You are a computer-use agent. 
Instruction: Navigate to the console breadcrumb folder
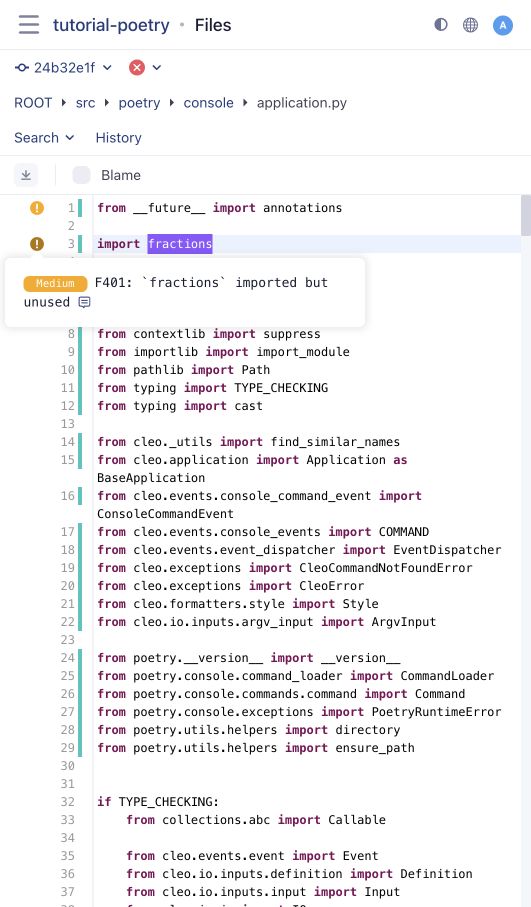pyautogui.click(x=209, y=103)
